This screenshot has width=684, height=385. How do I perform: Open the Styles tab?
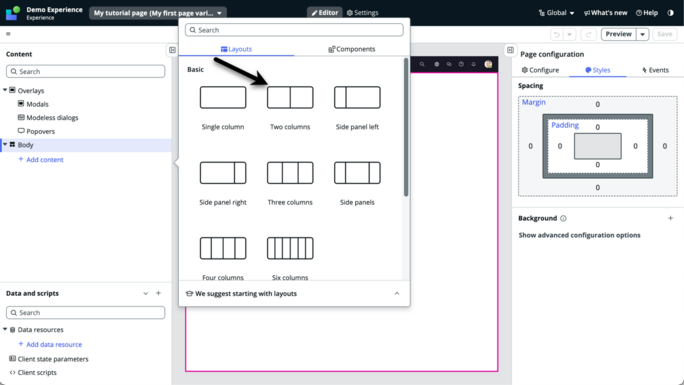598,70
